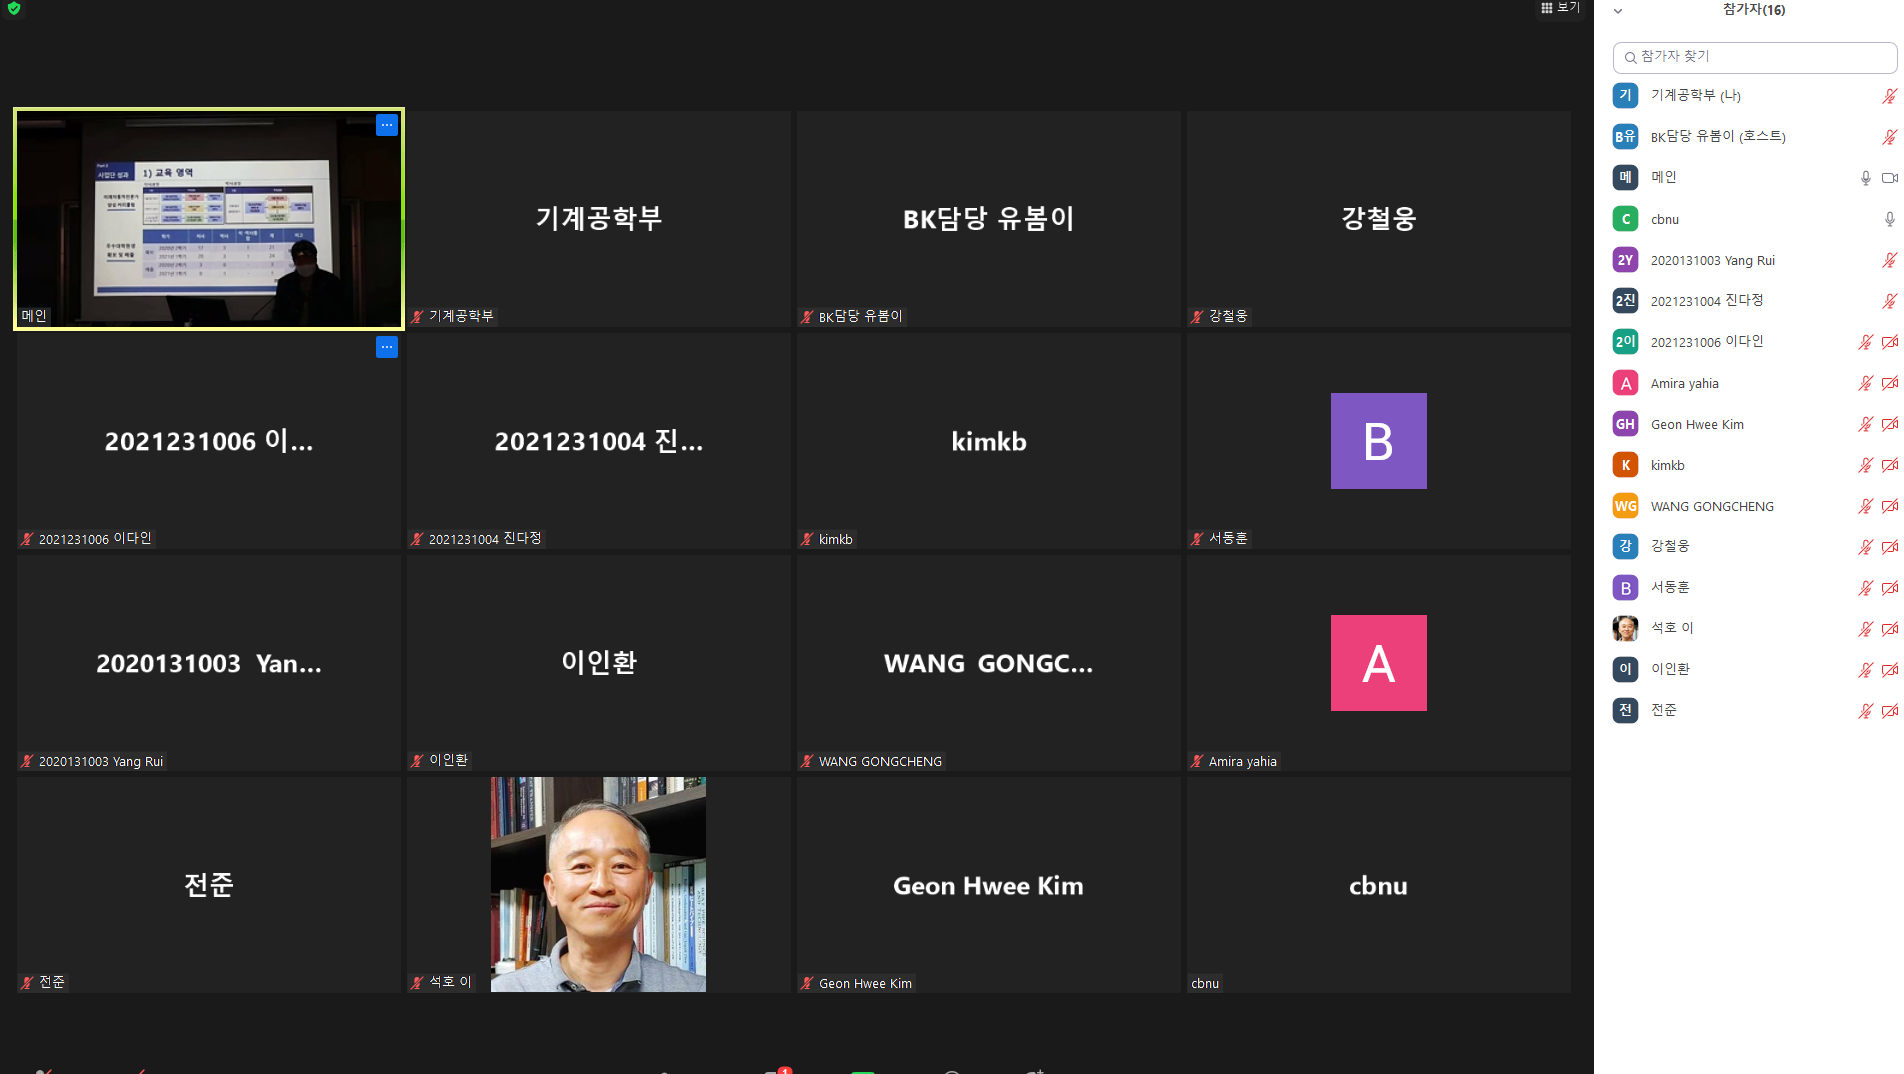Image resolution: width=1904 pixels, height=1074 pixels.
Task: Collapse the participants panel chevron
Action: pos(1617,11)
